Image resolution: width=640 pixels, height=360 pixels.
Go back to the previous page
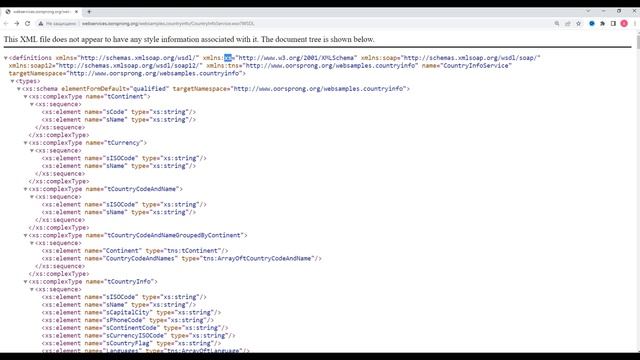(x=6, y=24)
